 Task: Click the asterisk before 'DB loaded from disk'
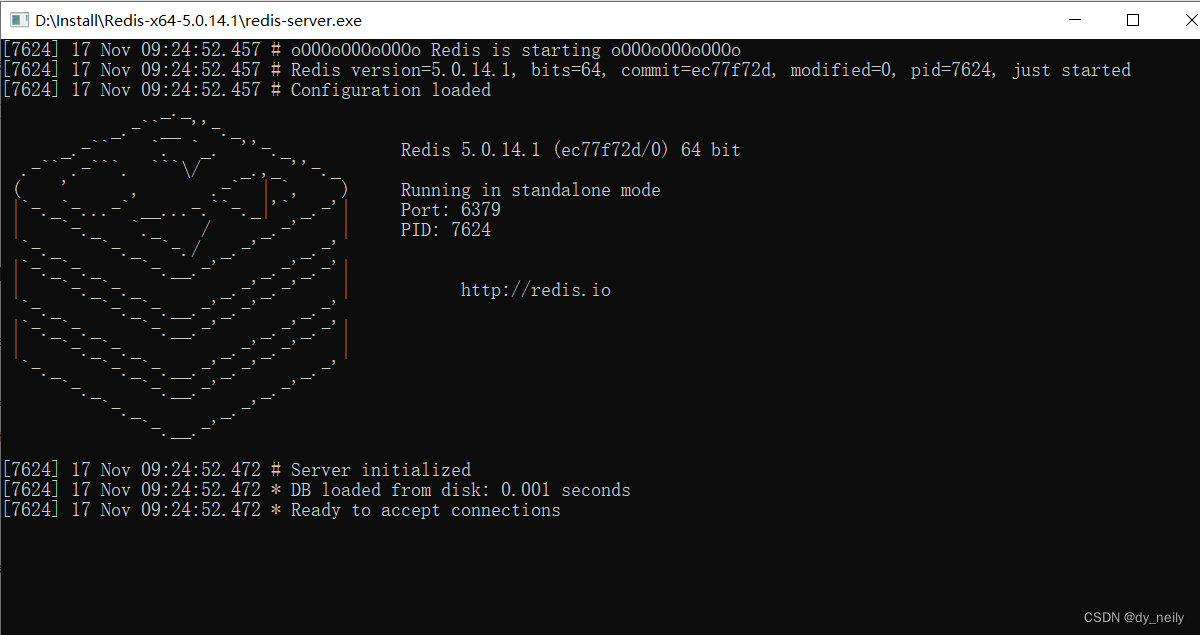276,490
